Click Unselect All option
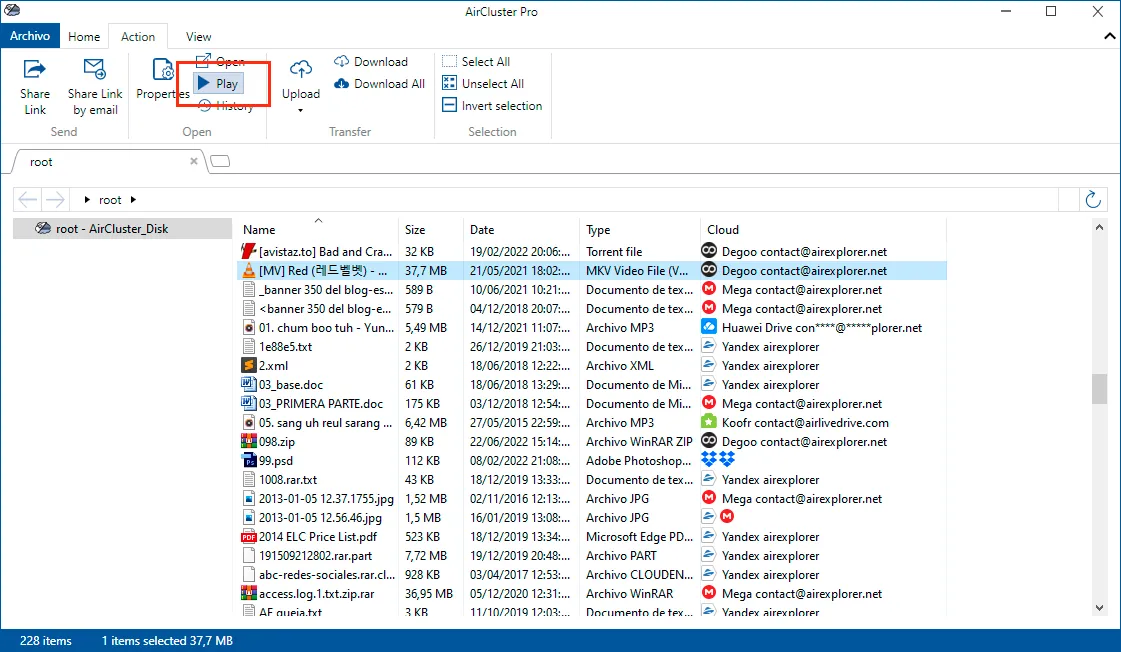Screen dimensions: 1121x652 coord(483,84)
